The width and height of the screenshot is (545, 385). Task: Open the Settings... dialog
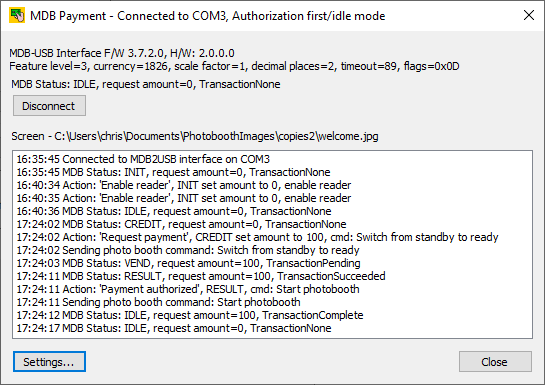coord(49,362)
